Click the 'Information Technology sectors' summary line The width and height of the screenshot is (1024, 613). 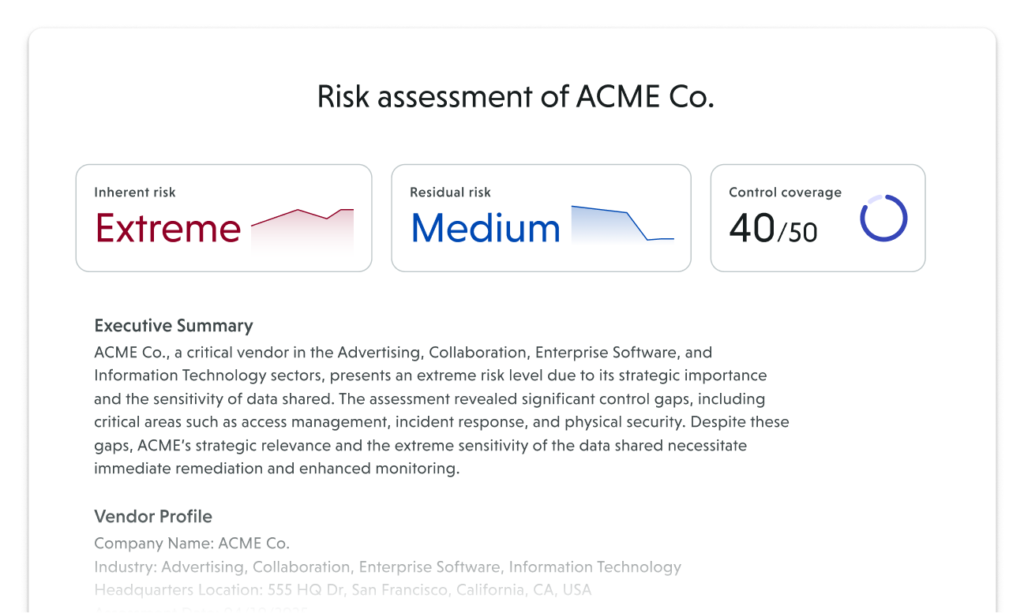coord(430,376)
